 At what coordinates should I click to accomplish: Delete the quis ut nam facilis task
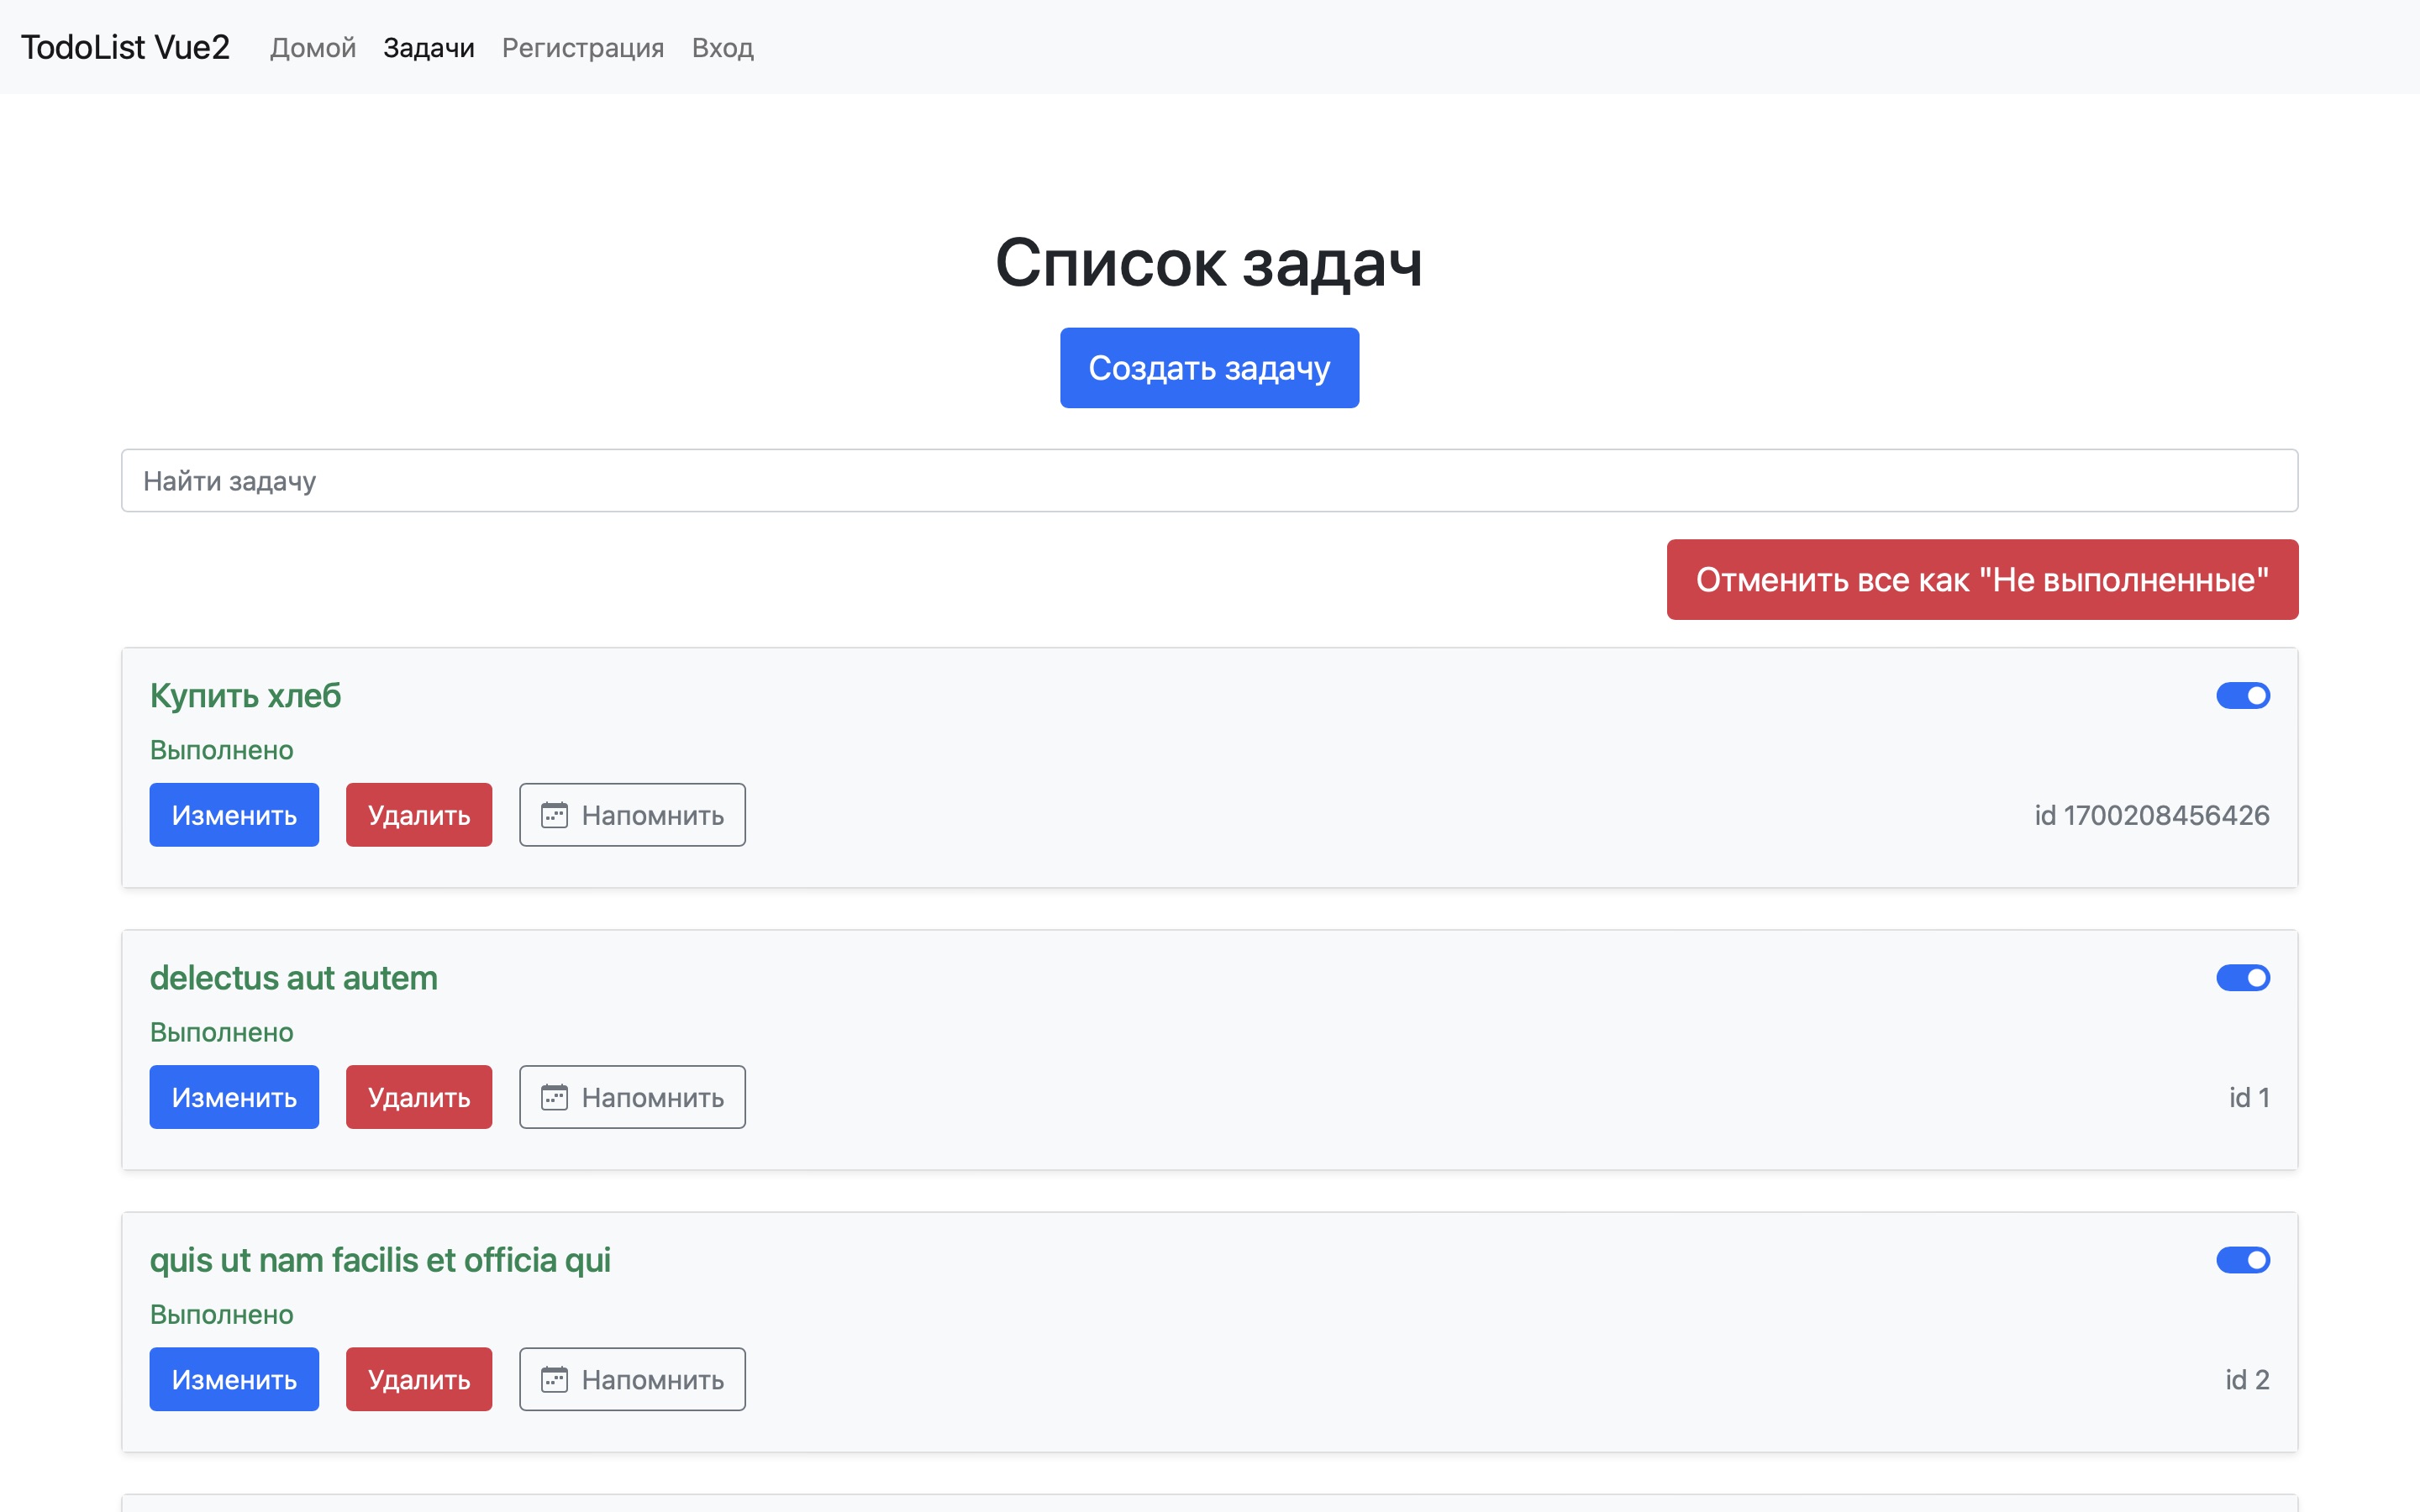click(419, 1379)
